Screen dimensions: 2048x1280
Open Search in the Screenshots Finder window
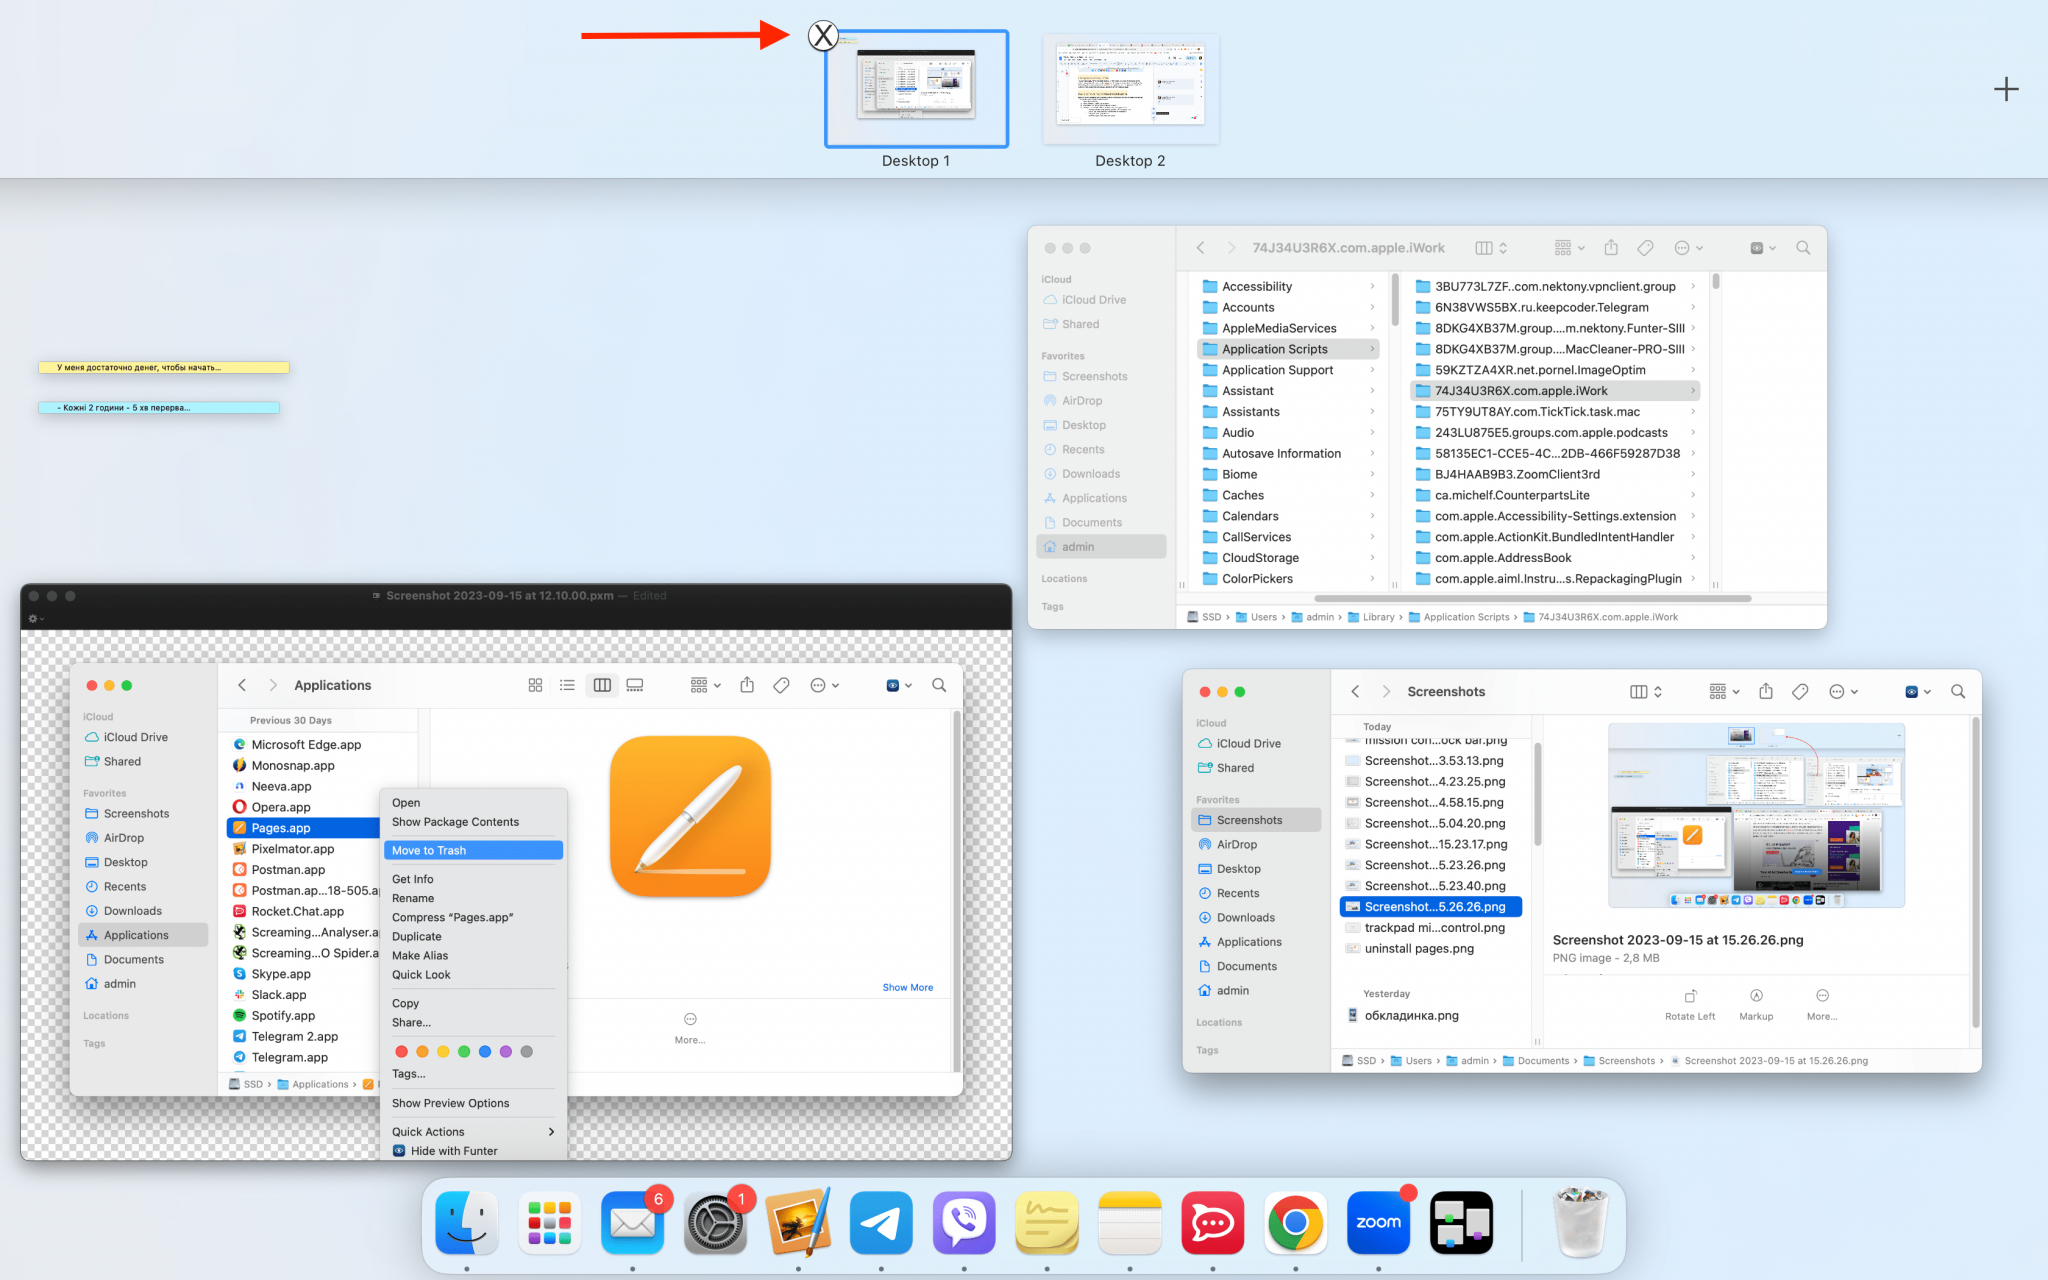coord(1958,691)
